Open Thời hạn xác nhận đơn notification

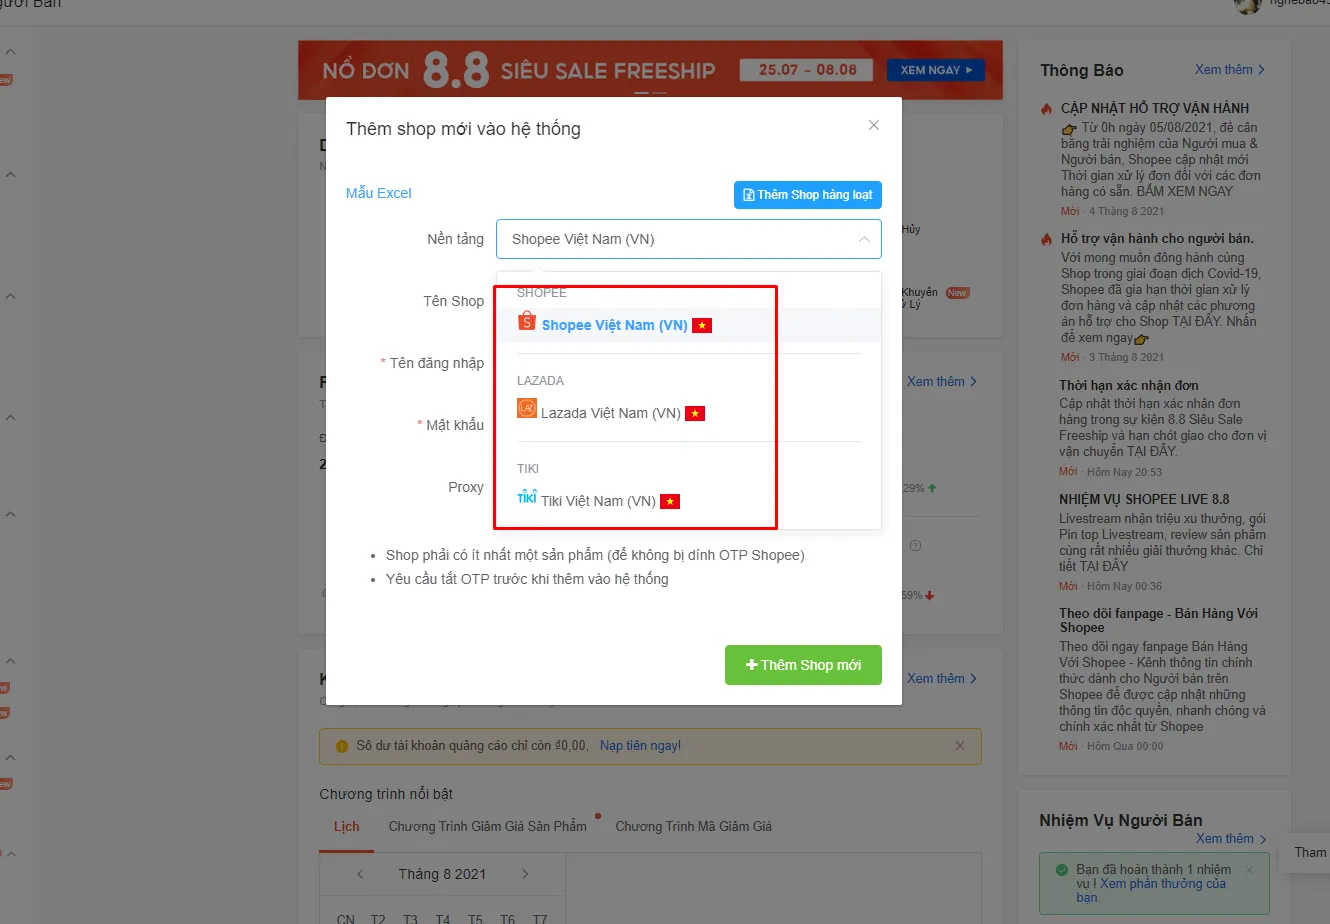point(1129,385)
